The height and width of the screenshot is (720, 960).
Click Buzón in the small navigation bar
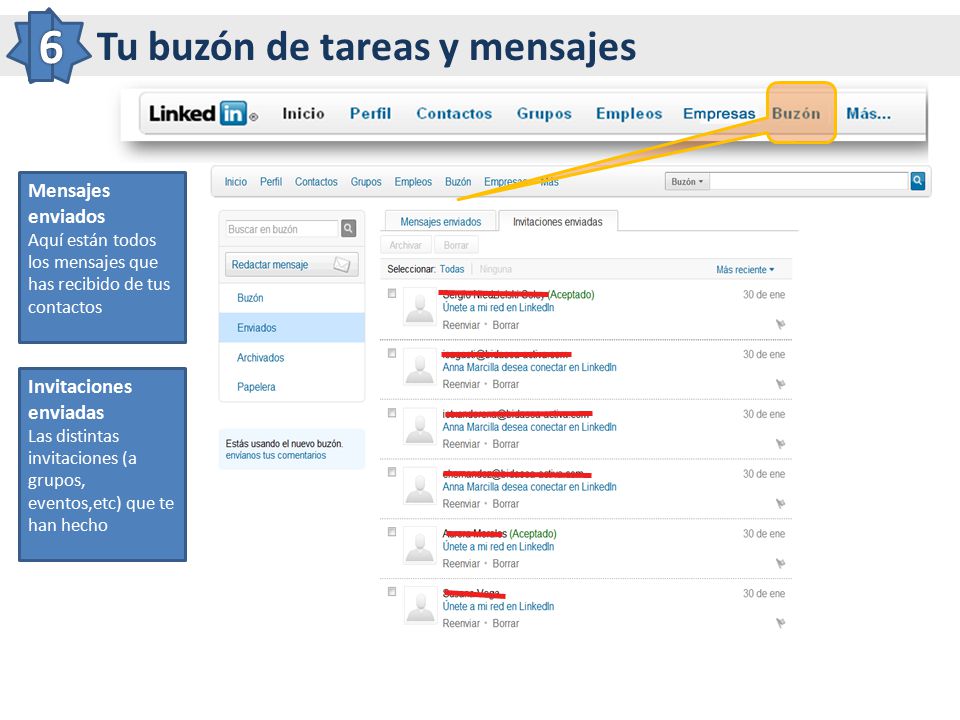(x=458, y=182)
